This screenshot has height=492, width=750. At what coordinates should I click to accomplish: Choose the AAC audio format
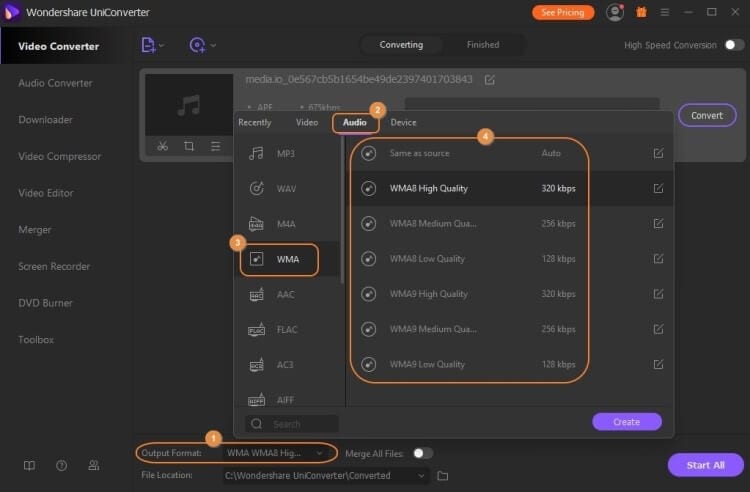click(x=287, y=295)
